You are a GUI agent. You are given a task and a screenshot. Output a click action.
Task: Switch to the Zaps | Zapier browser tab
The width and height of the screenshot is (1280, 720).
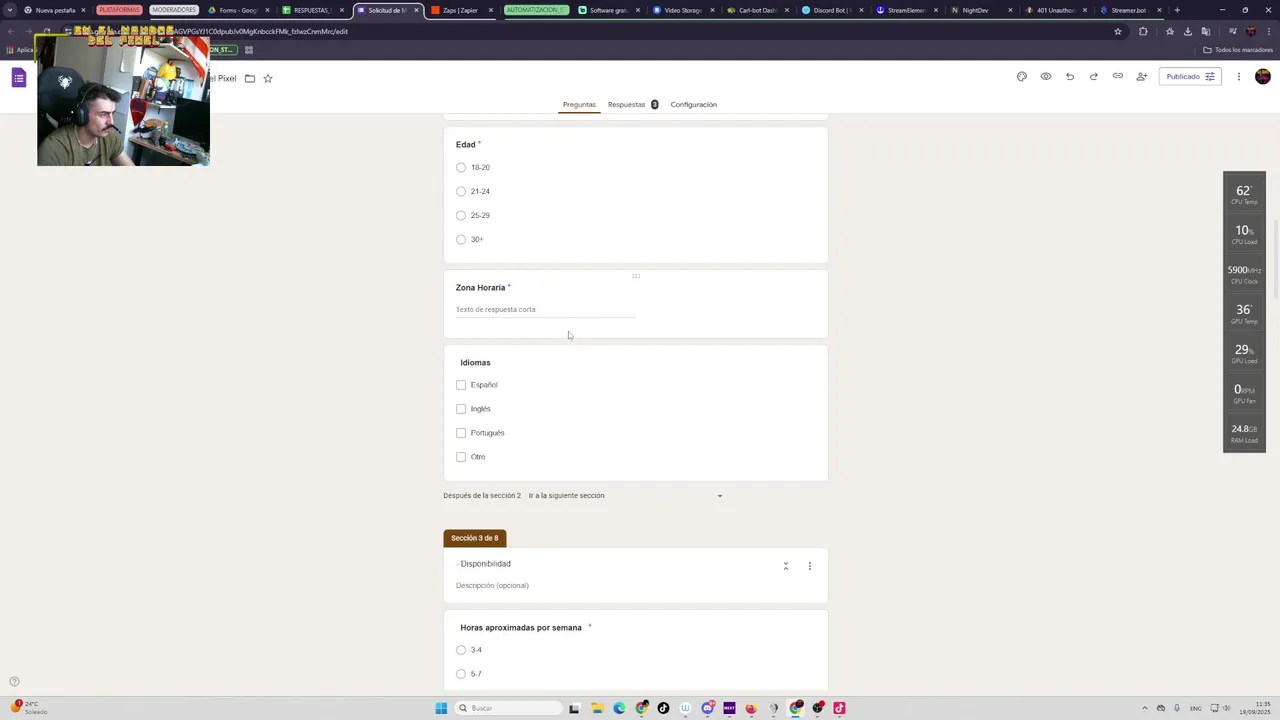pyautogui.click(x=462, y=10)
